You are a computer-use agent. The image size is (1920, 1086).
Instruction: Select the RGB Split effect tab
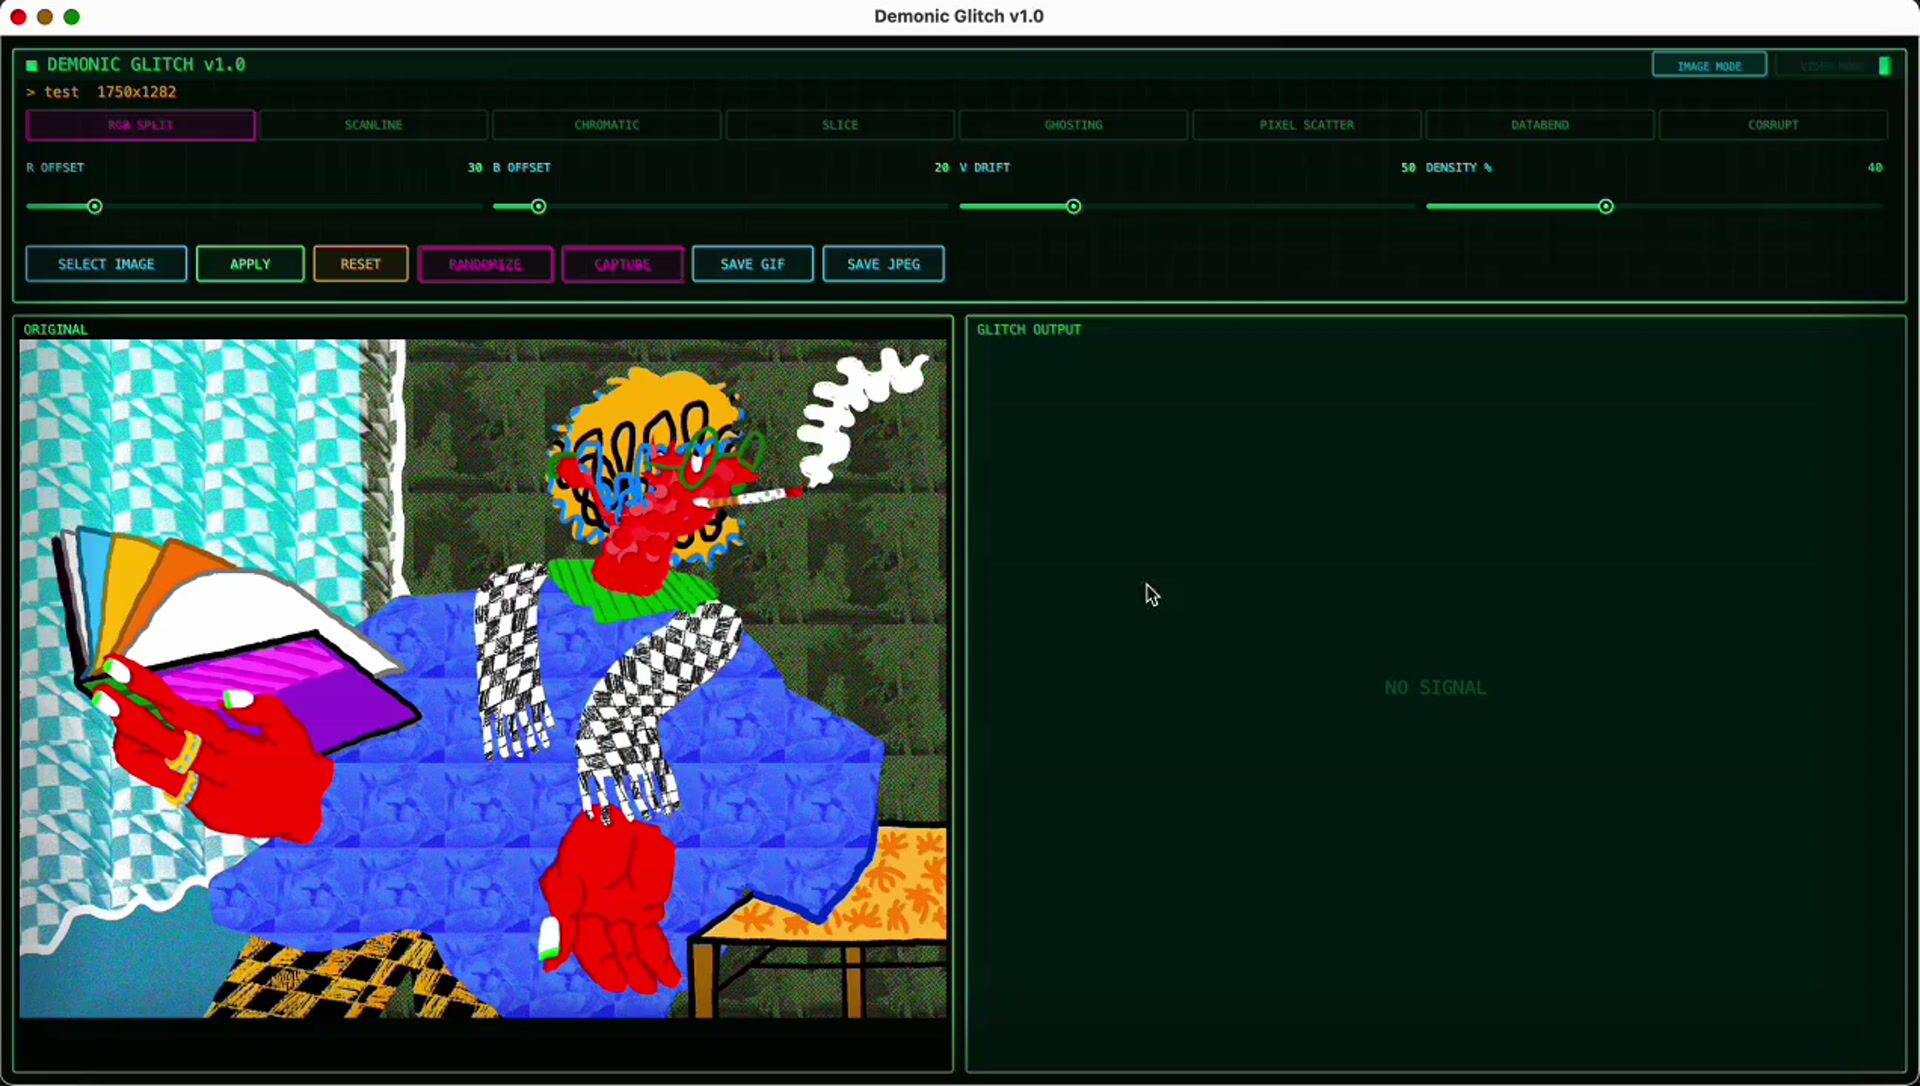[141, 125]
